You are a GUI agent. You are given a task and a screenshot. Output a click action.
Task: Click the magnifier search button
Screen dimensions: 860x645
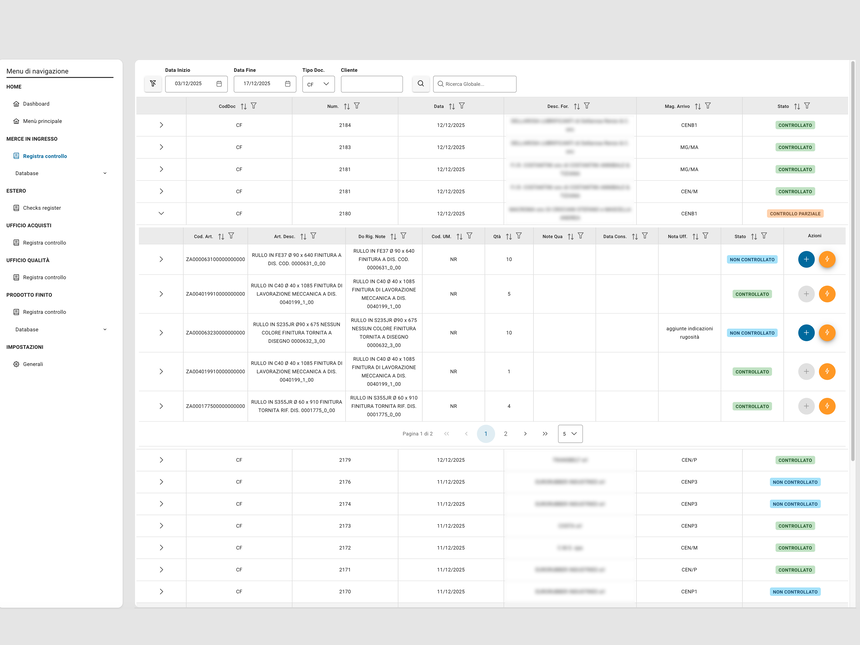click(x=421, y=84)
